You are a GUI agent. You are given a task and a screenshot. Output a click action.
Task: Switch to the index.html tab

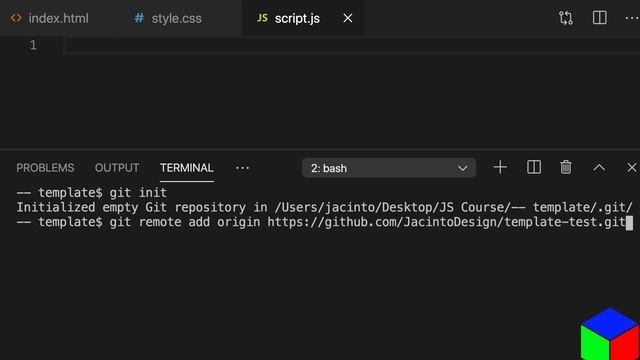58,18
